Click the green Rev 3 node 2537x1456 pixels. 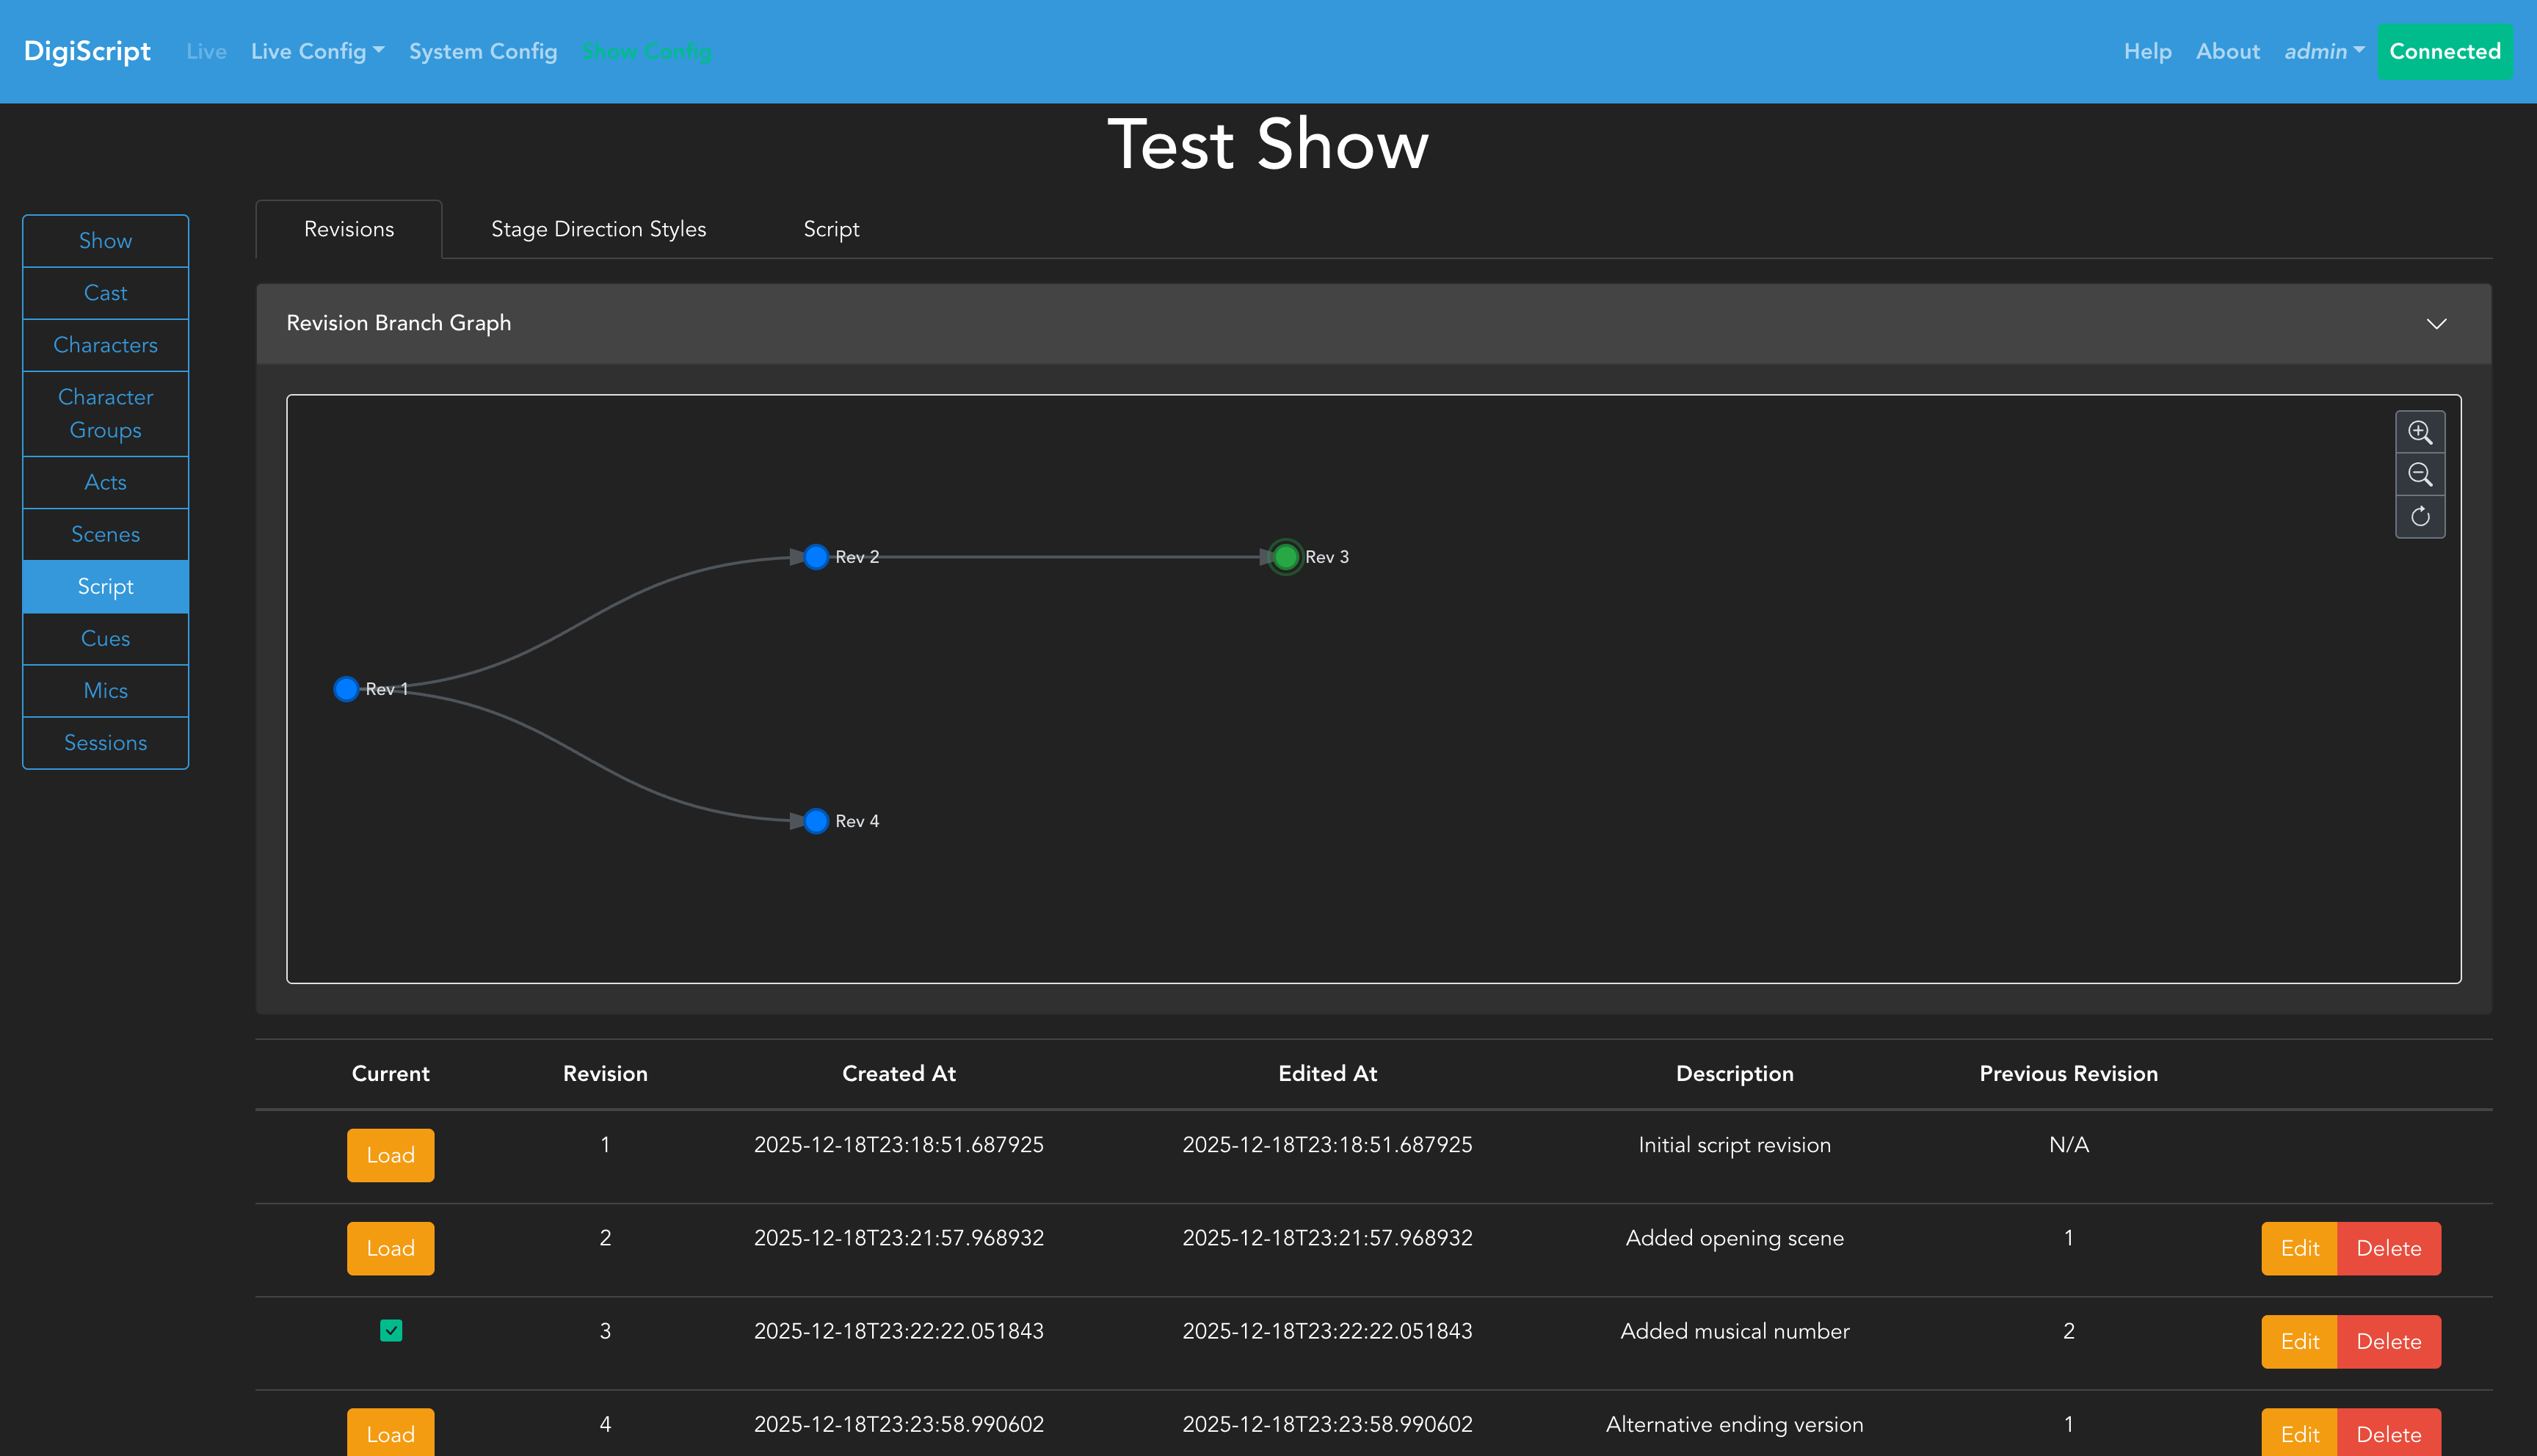[x=1286, y=557]
